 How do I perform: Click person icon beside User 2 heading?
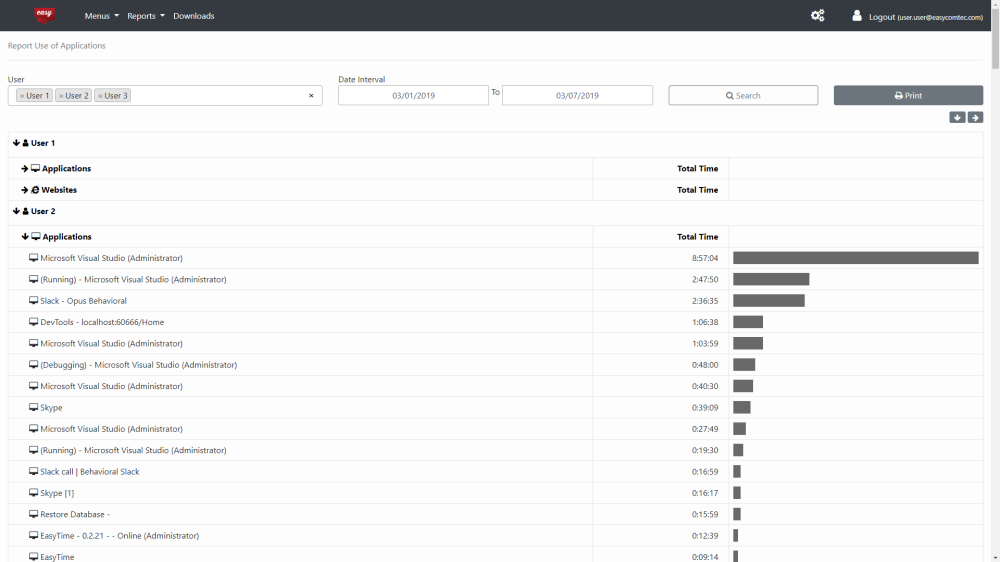tap(26, 211)
